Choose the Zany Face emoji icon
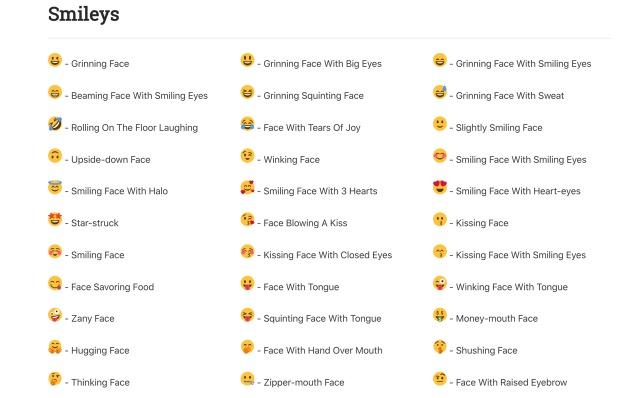This screenshot has height=398, width=640. tap(55, 315)
